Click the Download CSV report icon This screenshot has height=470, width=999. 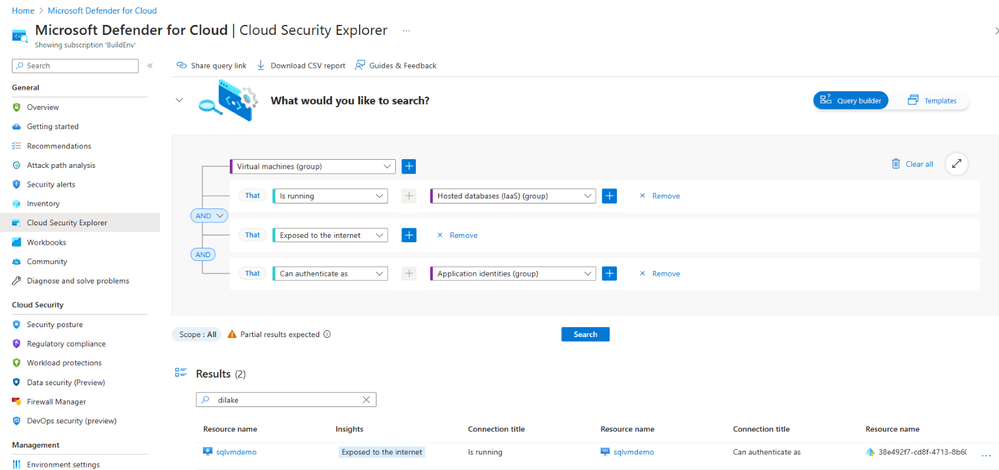tap(261, 66)
